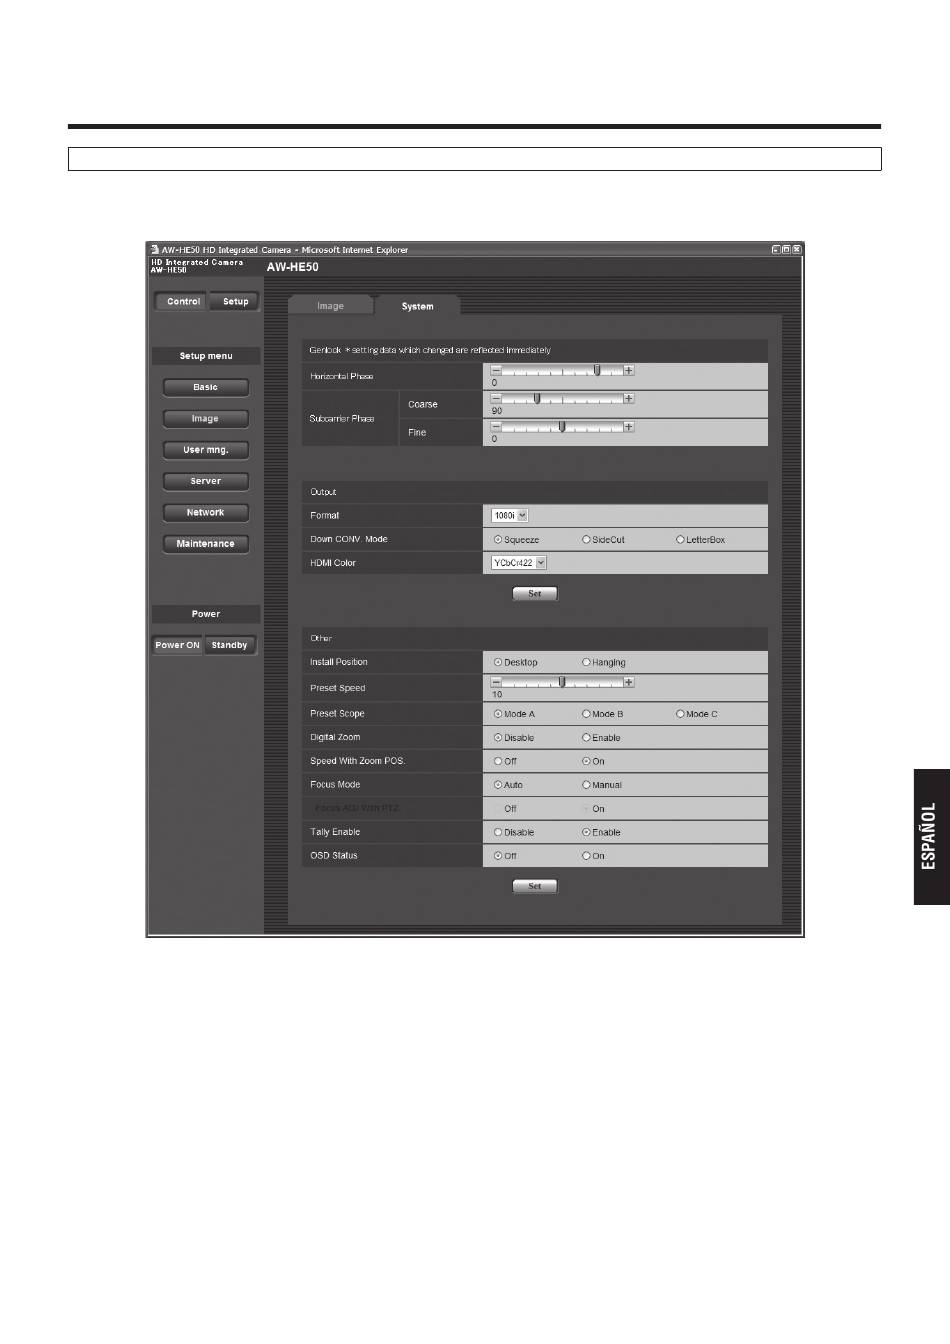Set Focus Mode to Manual

click(x=586, y=785)
